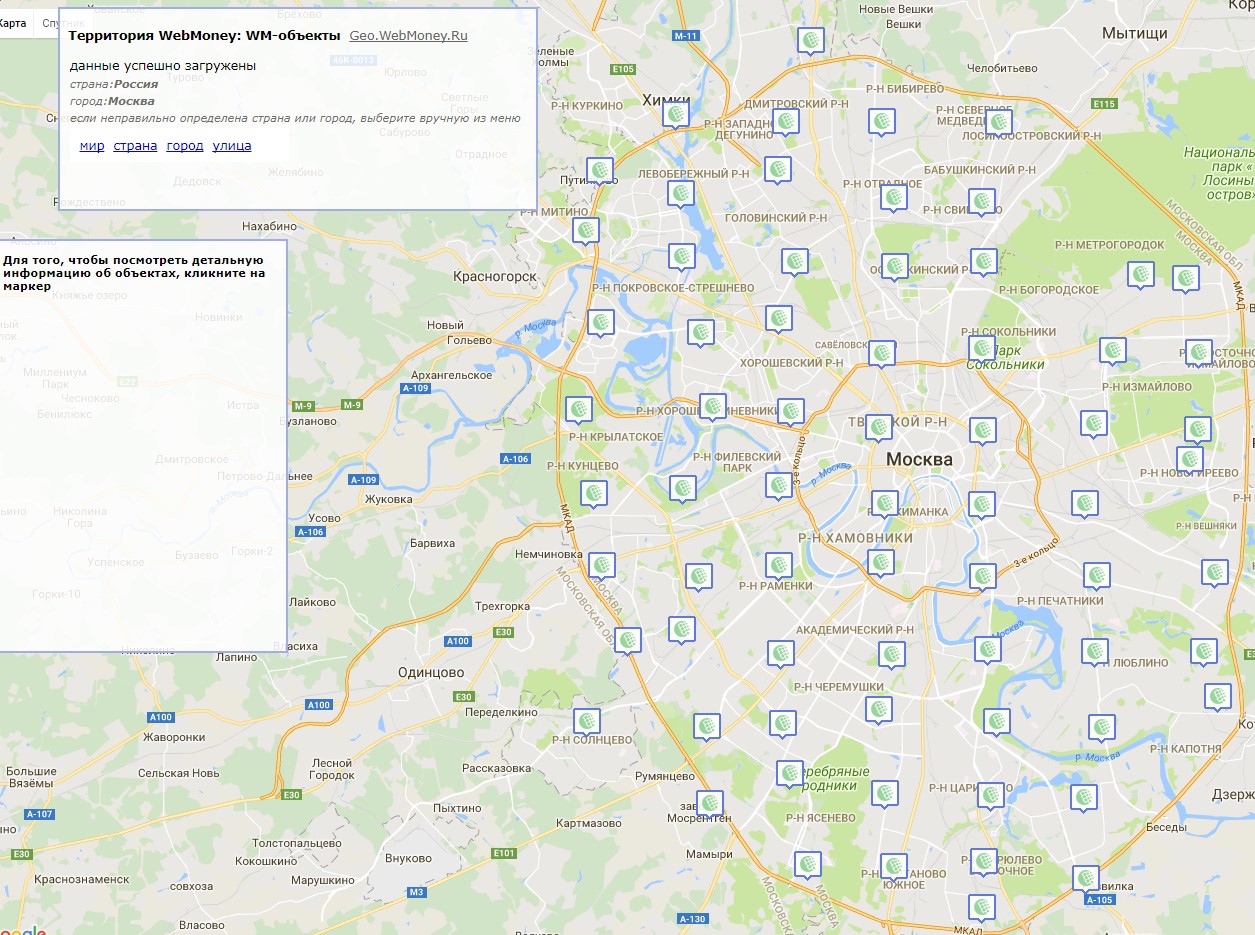Click the marker in Парк Сокольники
The image size is (1255, 935).
(983, 349)
